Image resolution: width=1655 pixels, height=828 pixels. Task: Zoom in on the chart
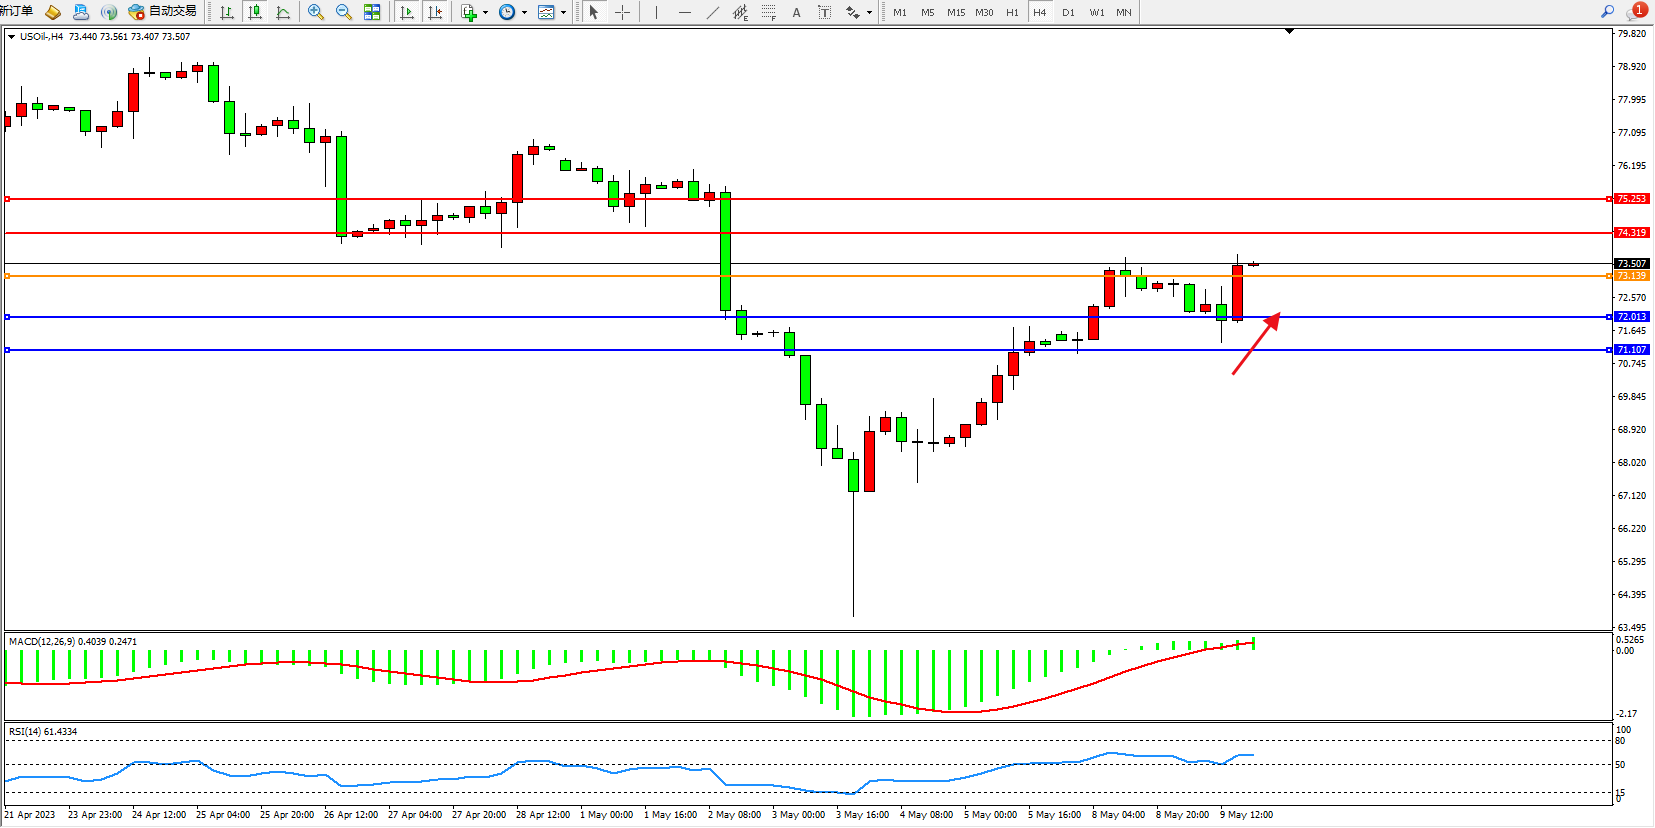coord(316,12)
